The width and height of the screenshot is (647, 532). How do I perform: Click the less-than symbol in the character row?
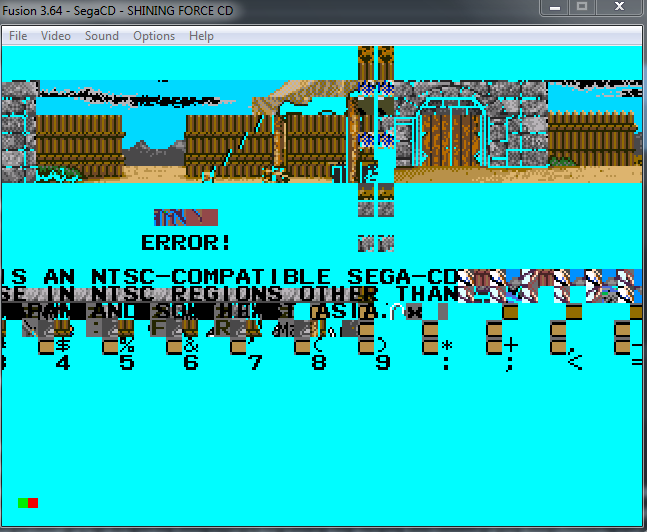[x=574, y=363]
